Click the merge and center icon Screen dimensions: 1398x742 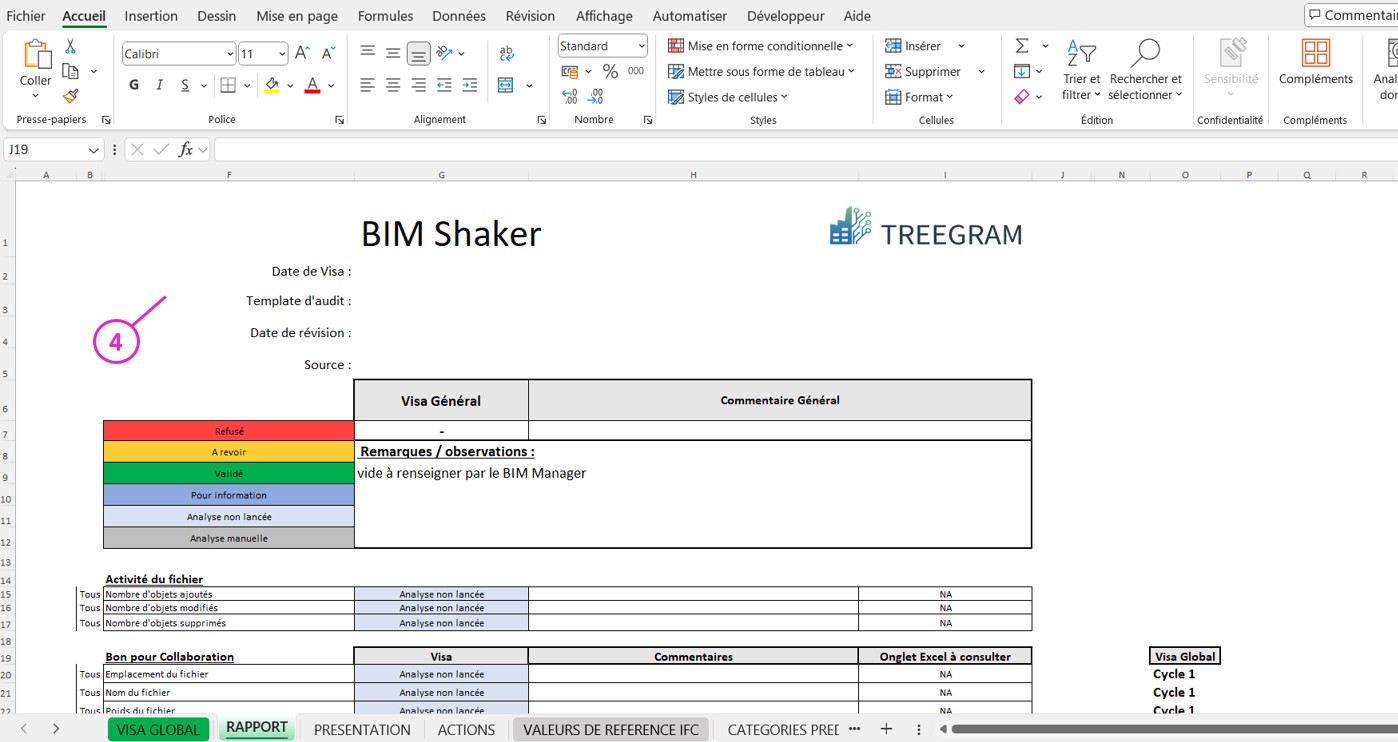tap(506, 86)
